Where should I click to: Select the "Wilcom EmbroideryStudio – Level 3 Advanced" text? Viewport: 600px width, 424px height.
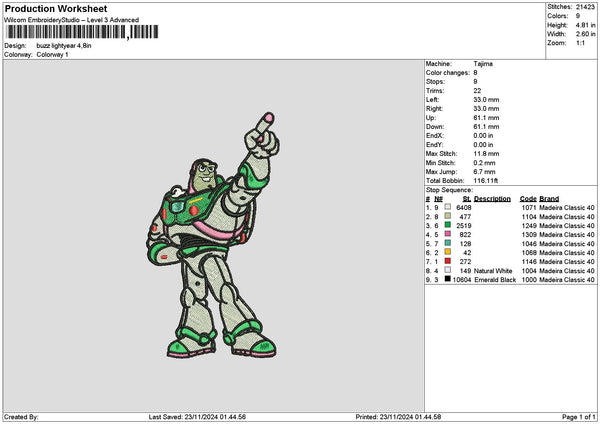click(x=71, y=20)
